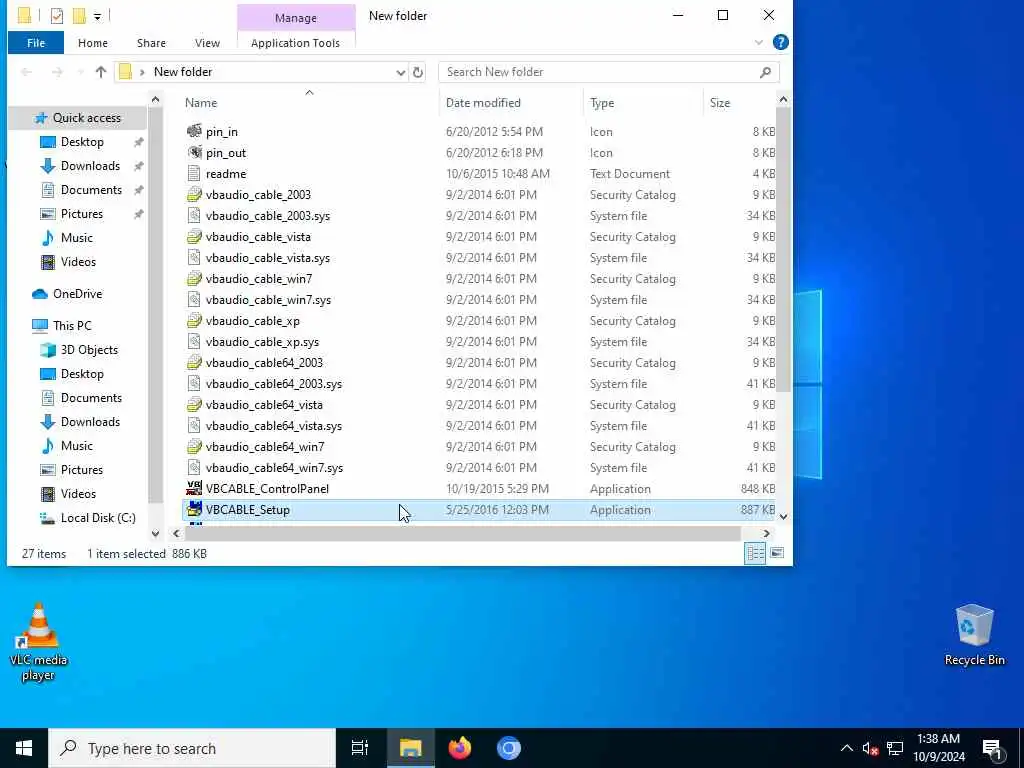Screen dimensions: 1024x768
Task: Select vbaudio_cable_2003 security catalog icon
Action: point(194,195)
